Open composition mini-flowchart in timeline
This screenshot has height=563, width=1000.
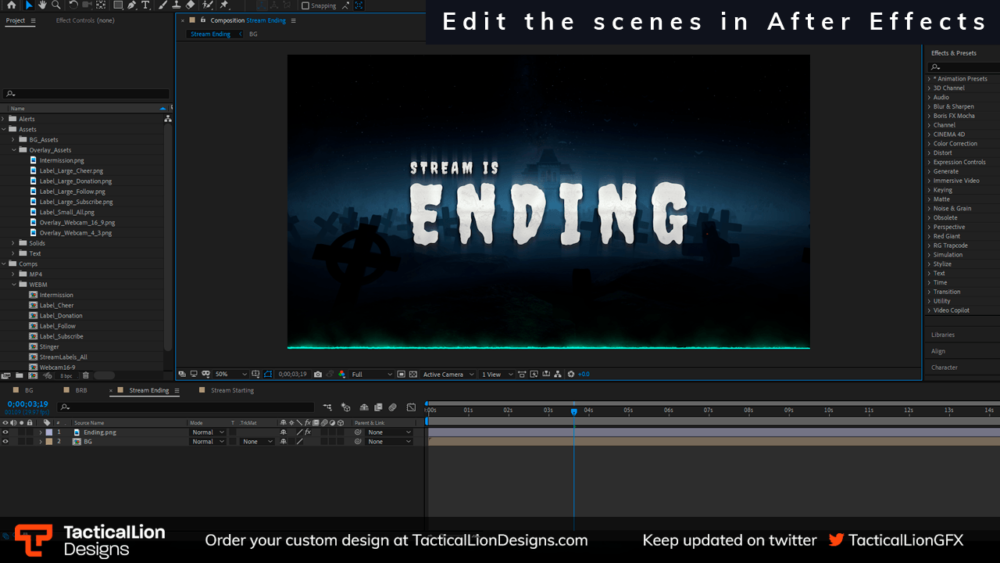(x=327, y=407)
